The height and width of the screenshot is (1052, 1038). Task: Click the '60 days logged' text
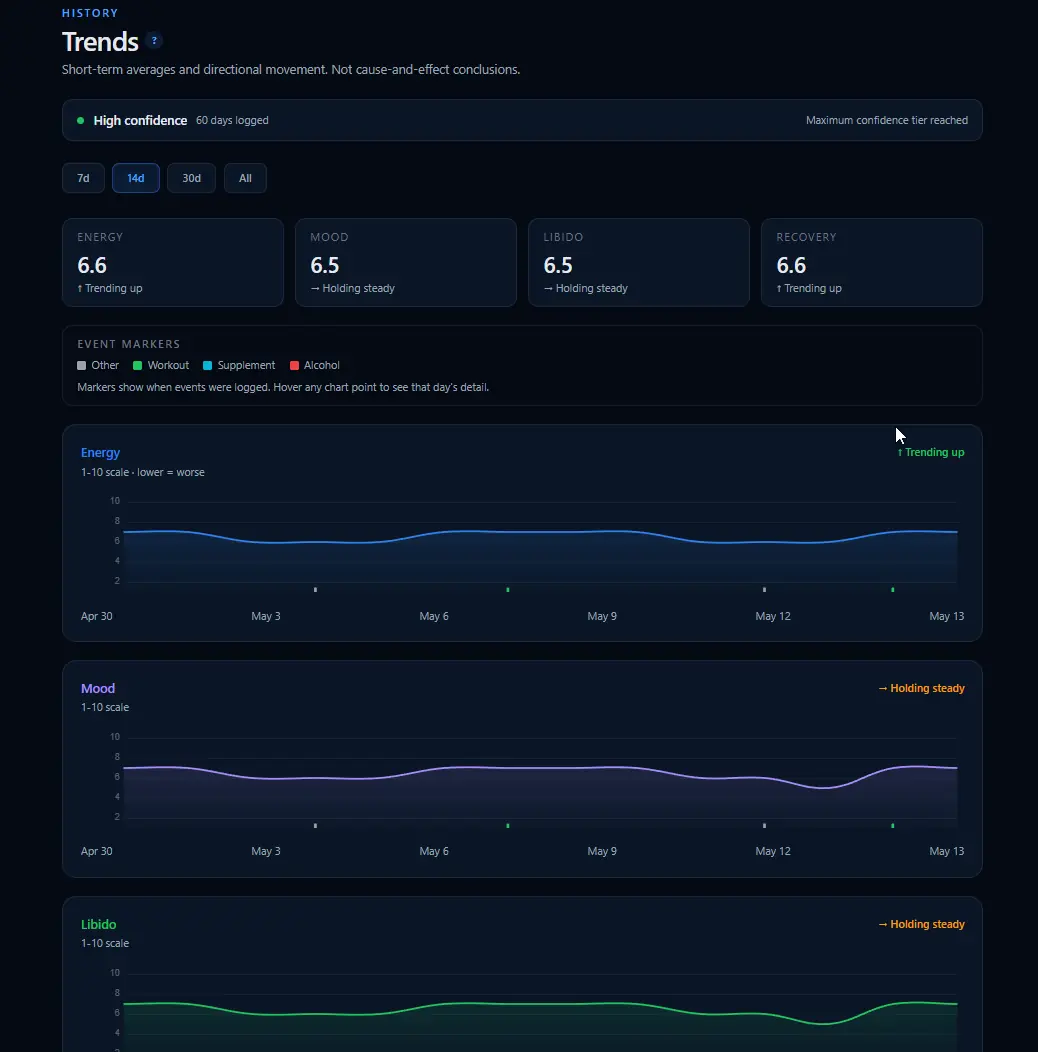point(232,120)
